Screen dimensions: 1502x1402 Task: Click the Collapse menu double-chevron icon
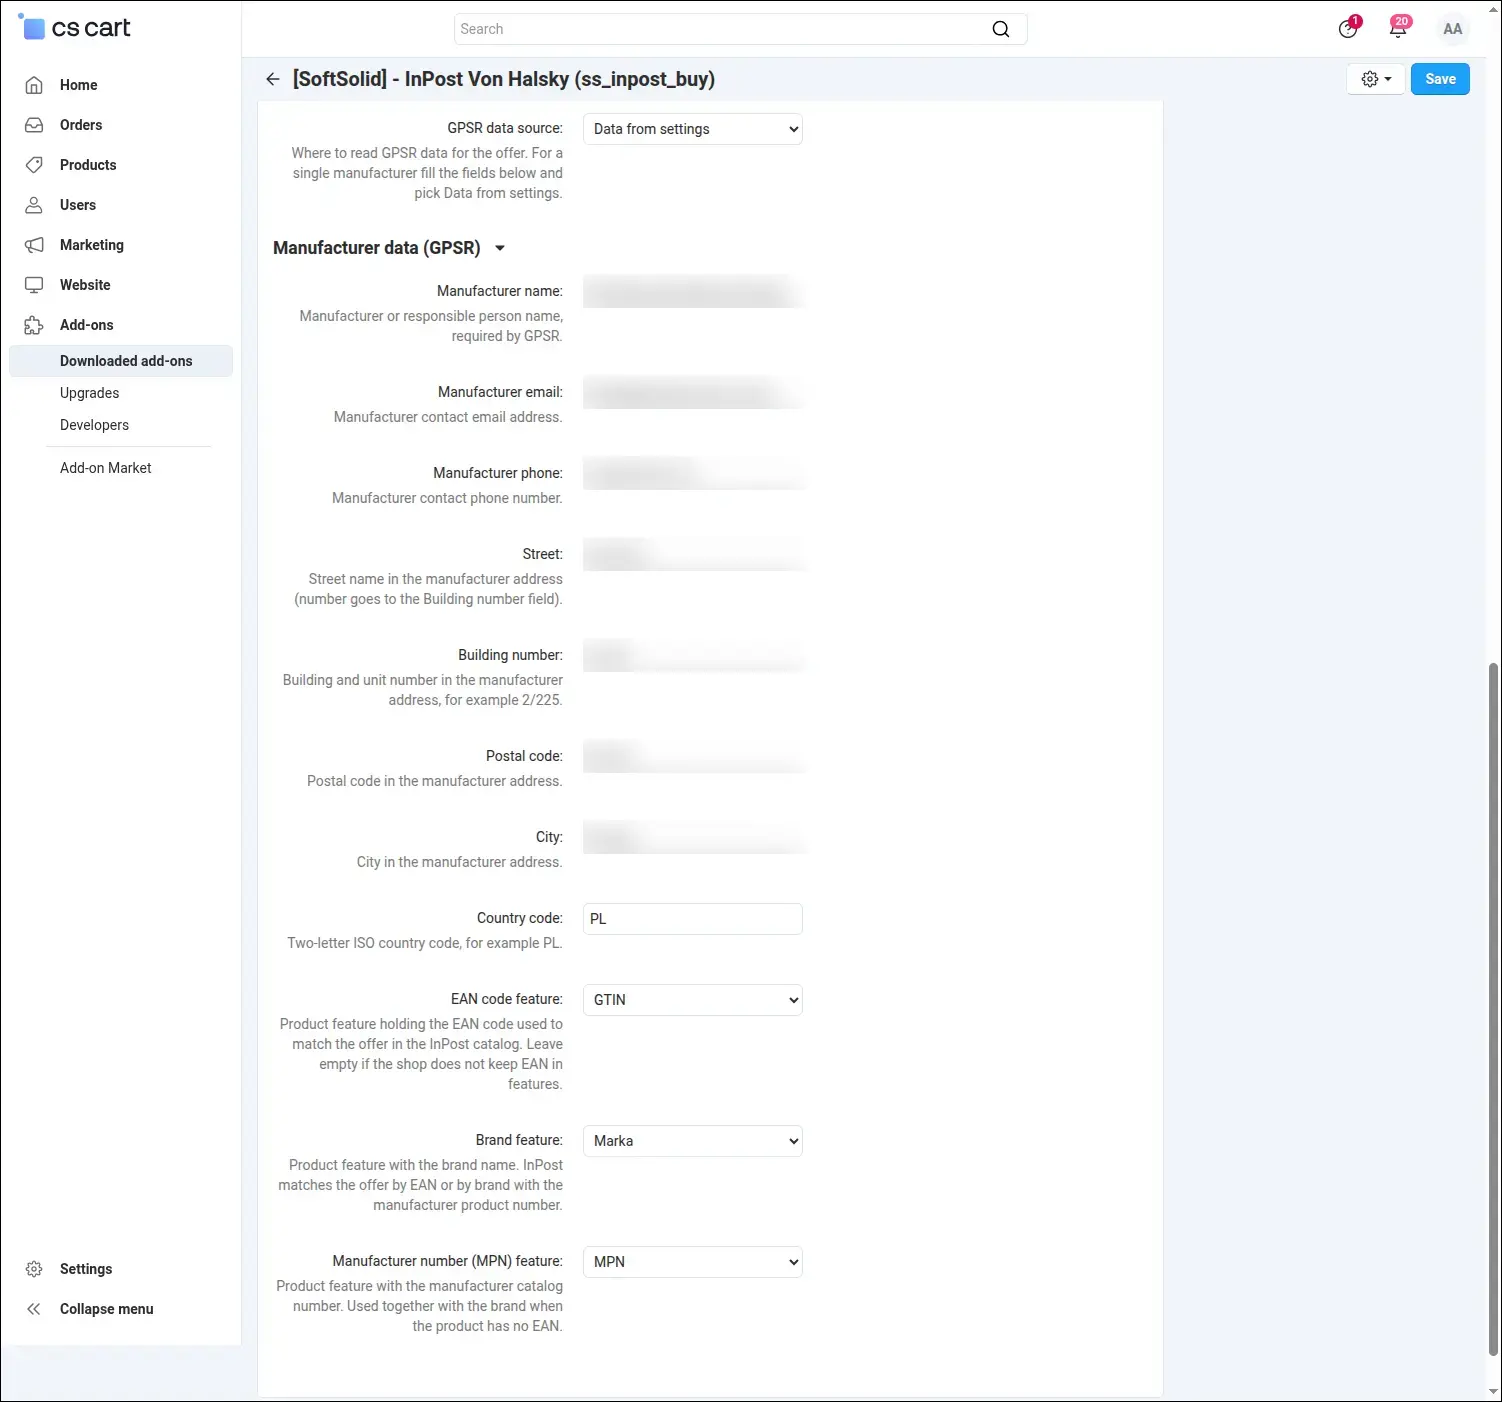coord(34,1309)
